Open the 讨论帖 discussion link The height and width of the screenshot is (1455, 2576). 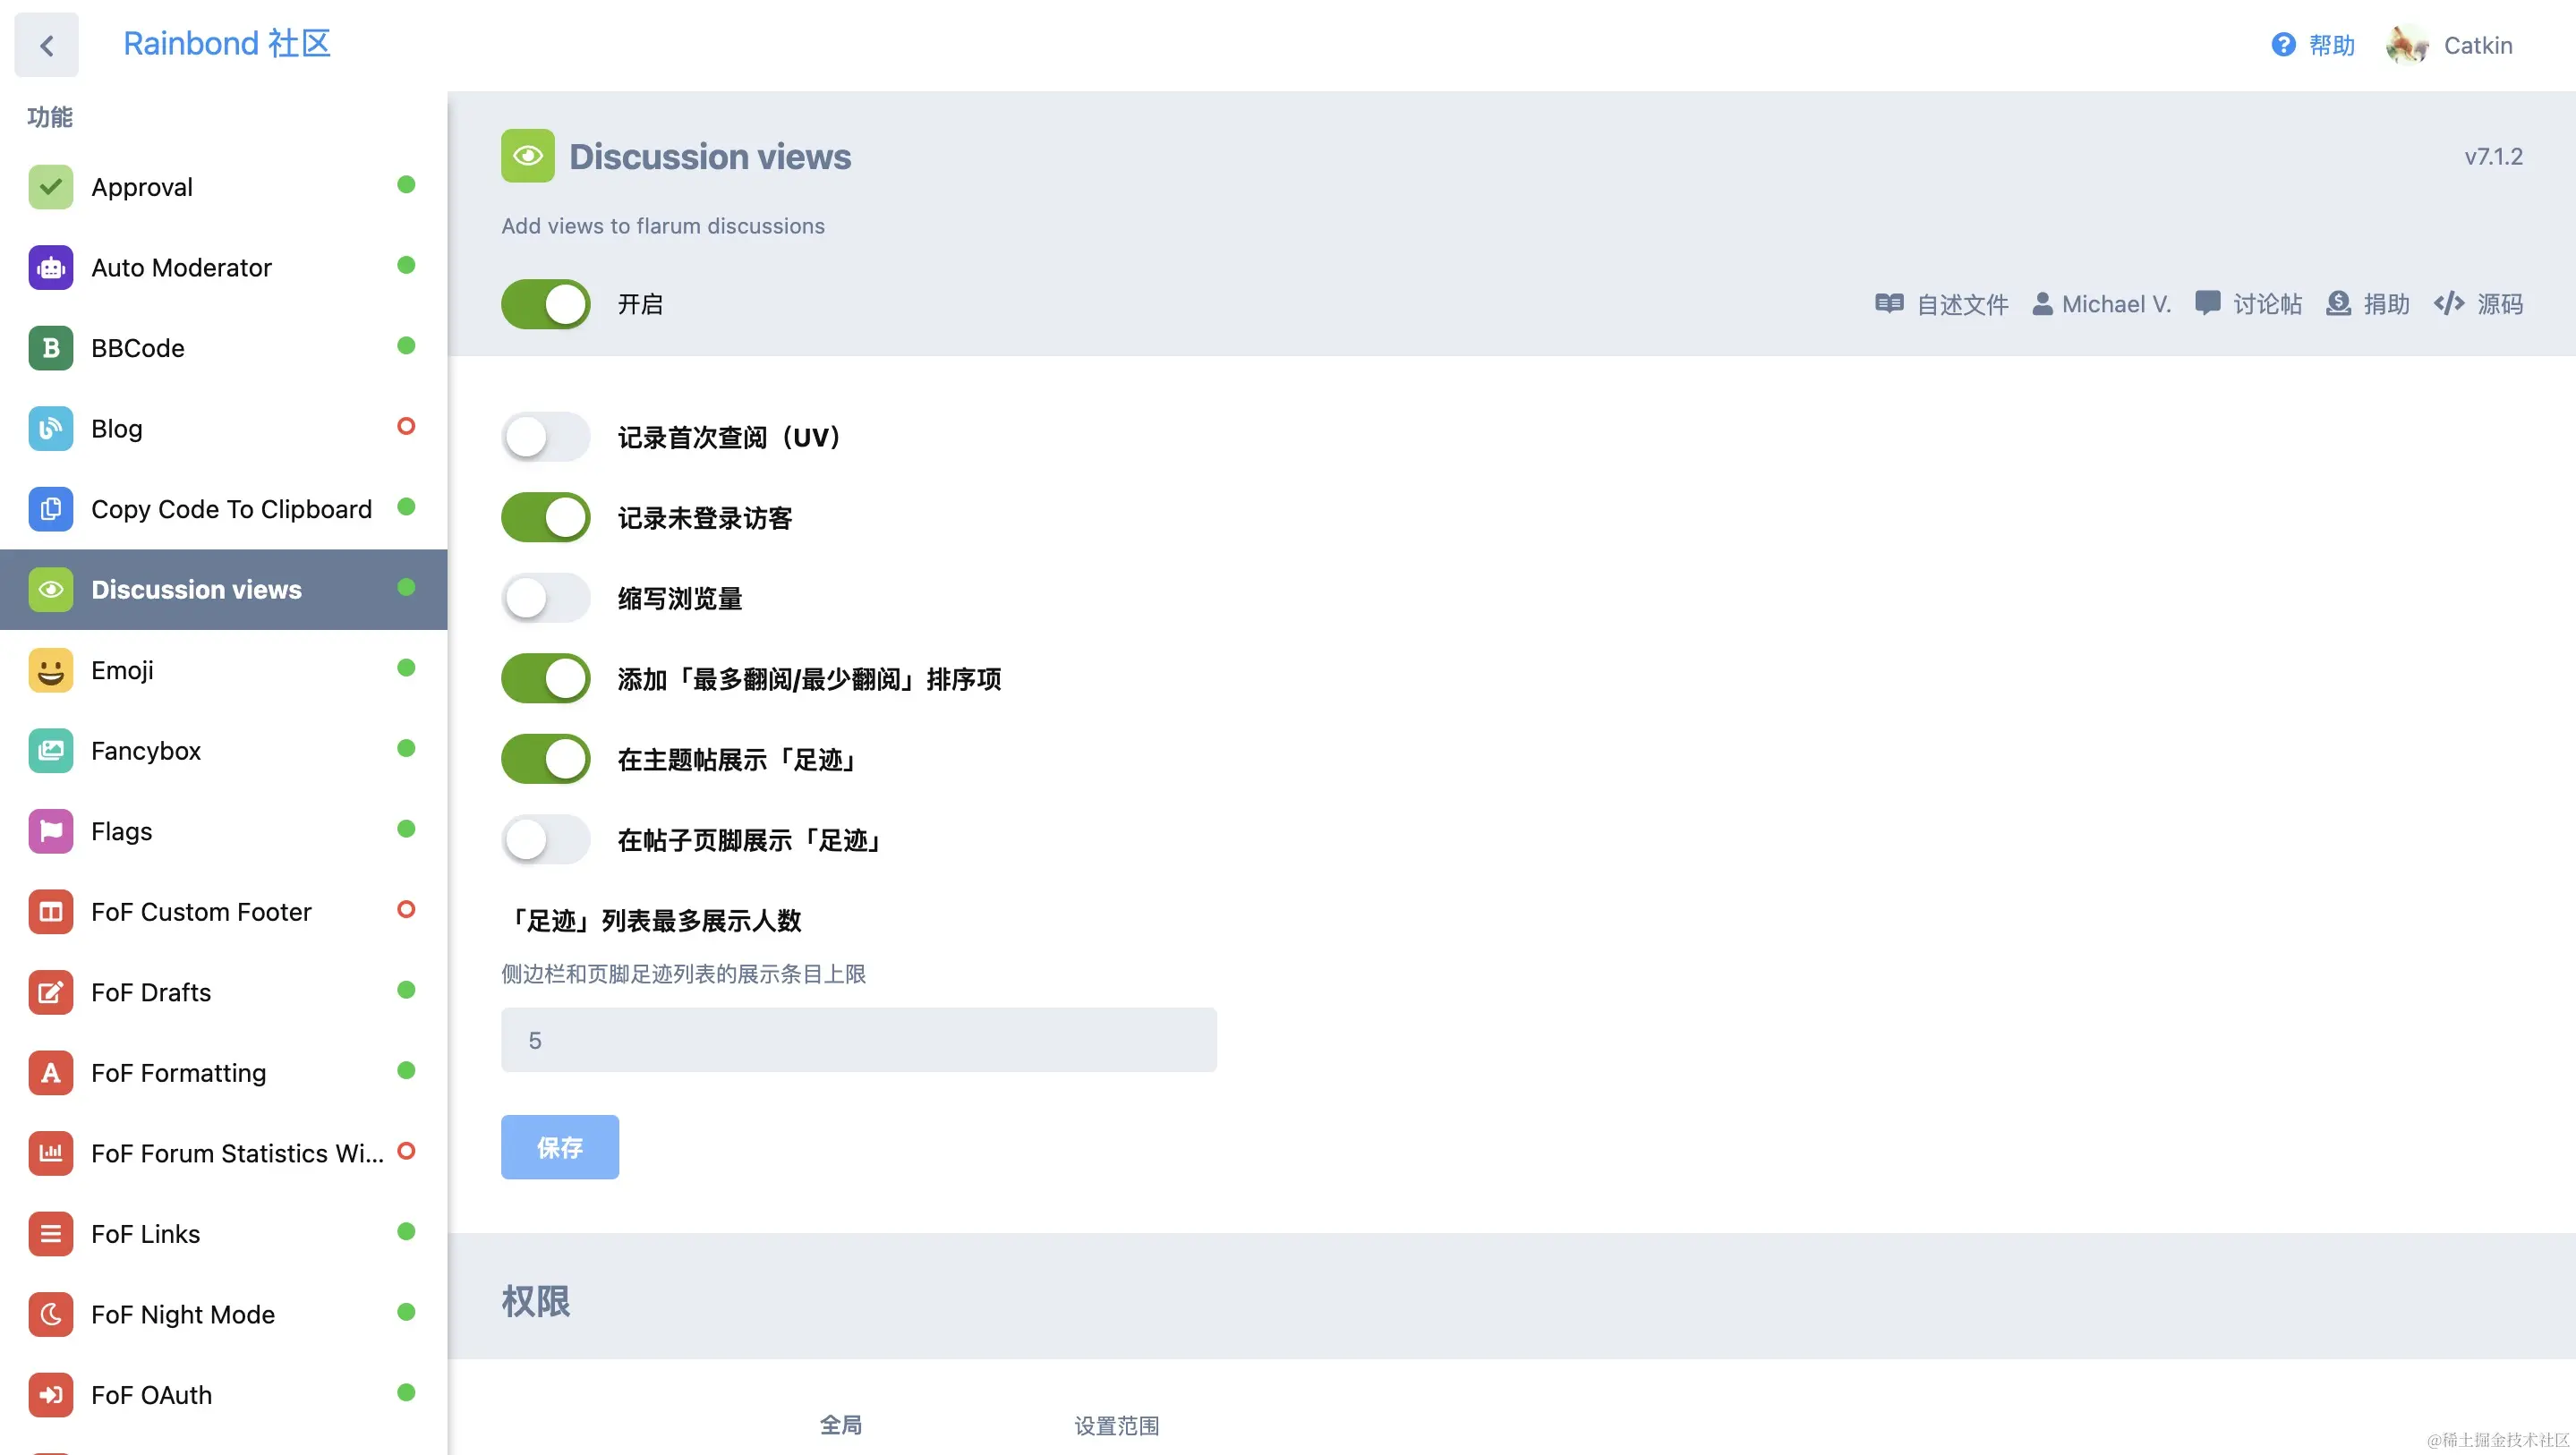point(2248,304)
